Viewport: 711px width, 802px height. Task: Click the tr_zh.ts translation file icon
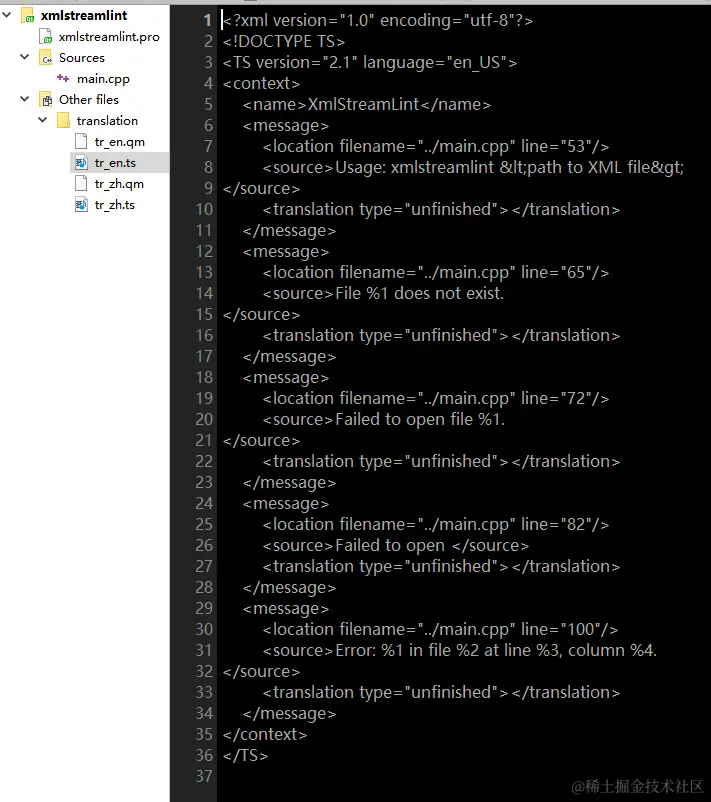81,205
